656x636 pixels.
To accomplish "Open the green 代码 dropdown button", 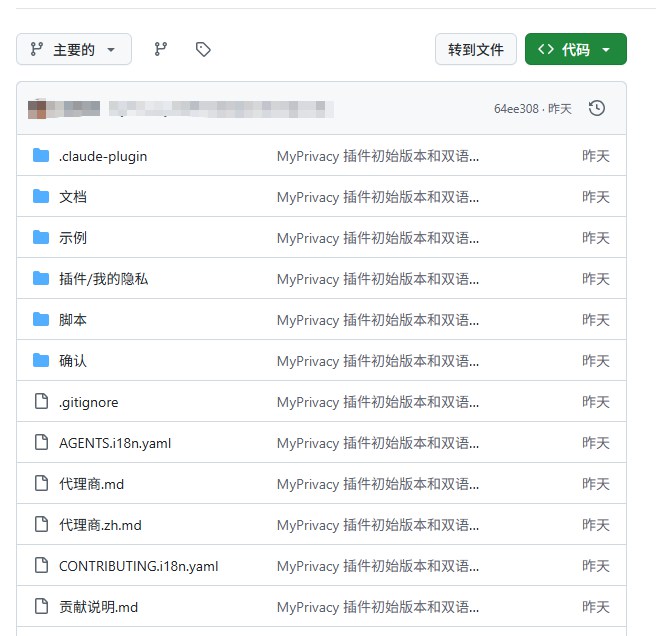I will (576, 49).
